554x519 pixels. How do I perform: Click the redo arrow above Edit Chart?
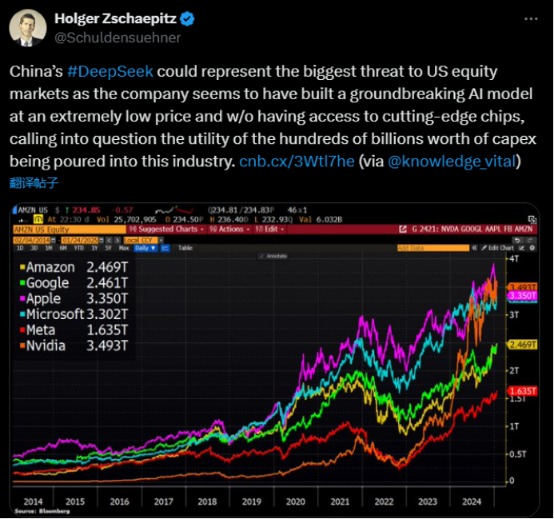(x=530, y=240)
